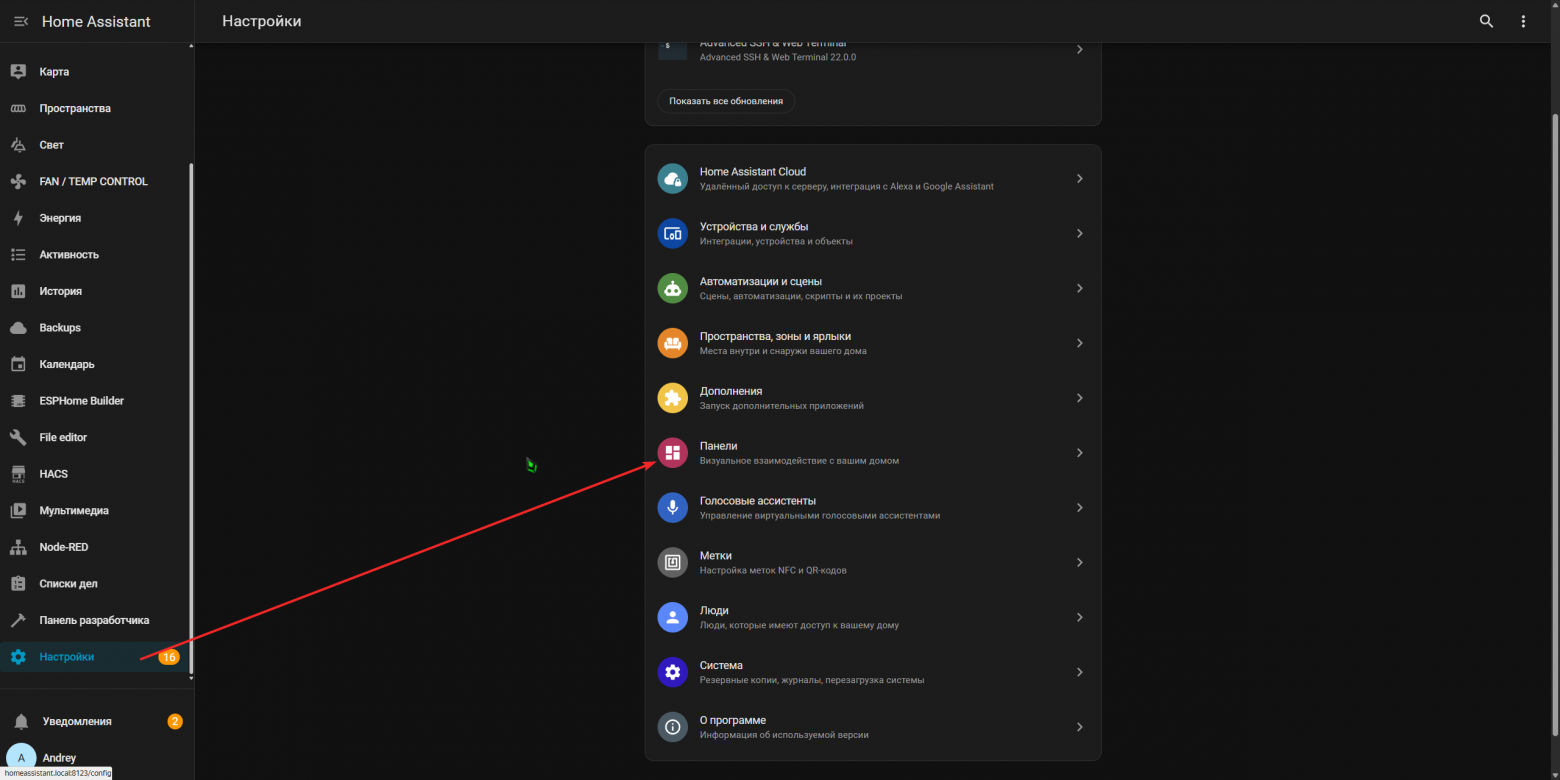This screenshot has width=1560, height=780.
Task: Click the Энергия lightning bolt icon
Action: 18,218
